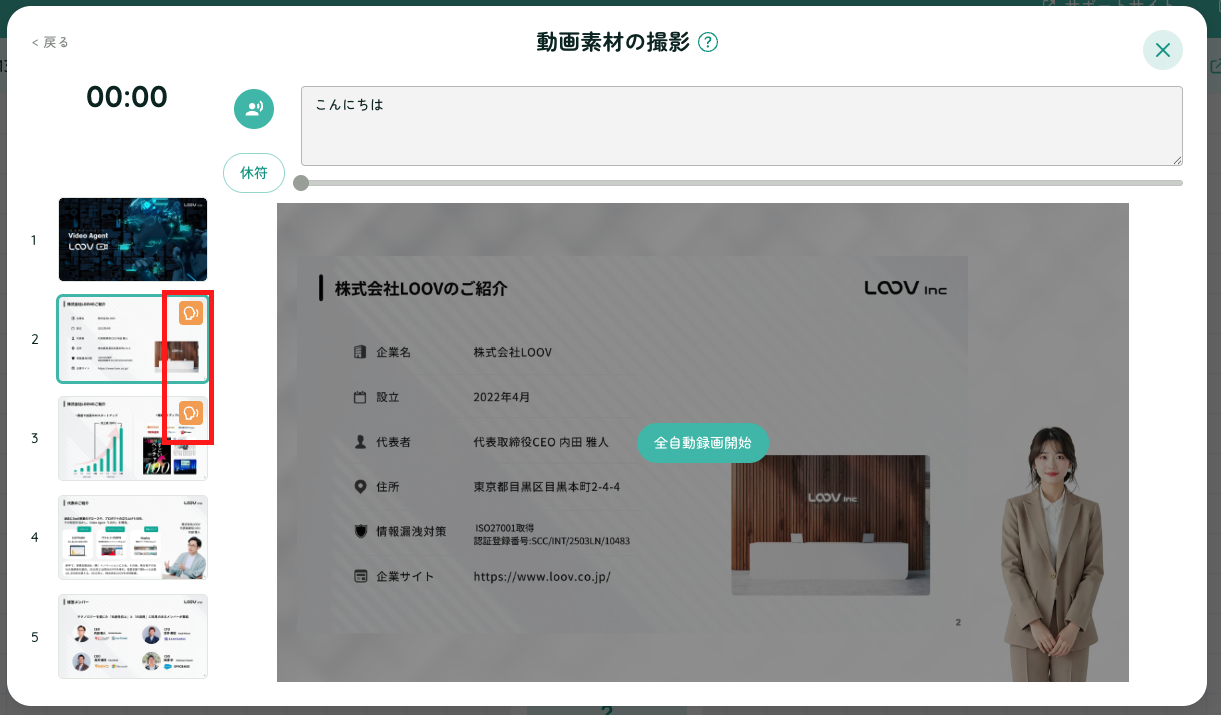Click the narration text field containing こんにちは

[x=742, y=126]
